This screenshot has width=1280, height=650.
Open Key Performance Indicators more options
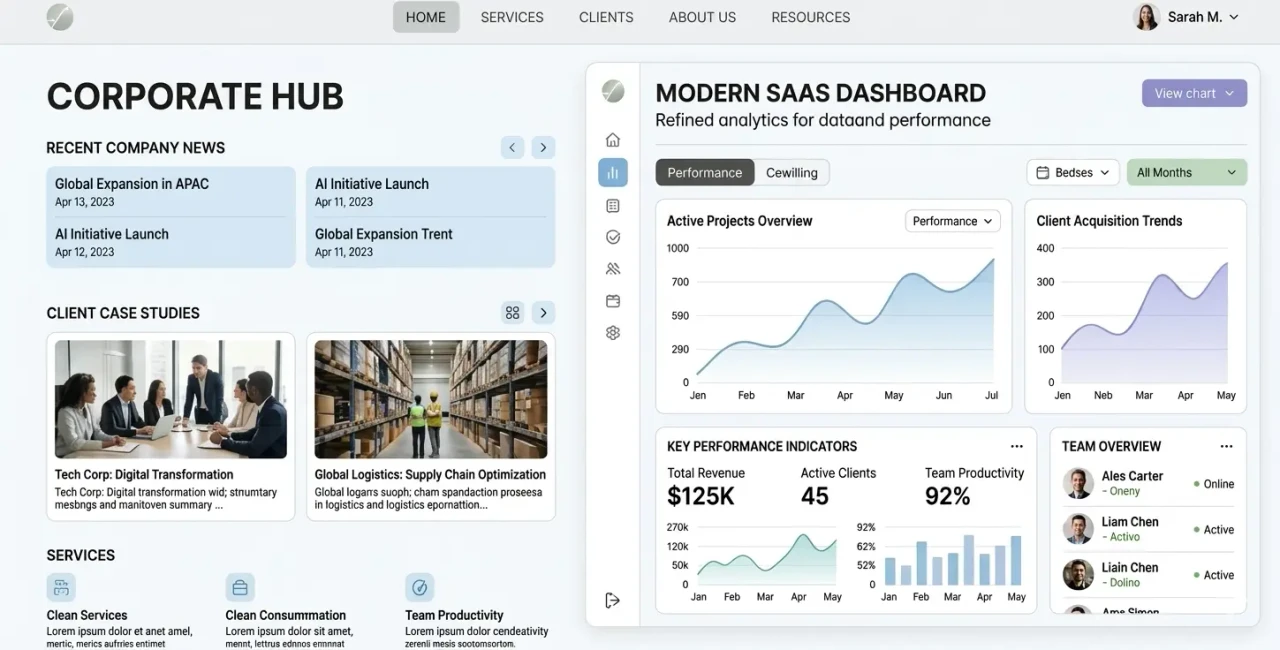coord(1017,447)
